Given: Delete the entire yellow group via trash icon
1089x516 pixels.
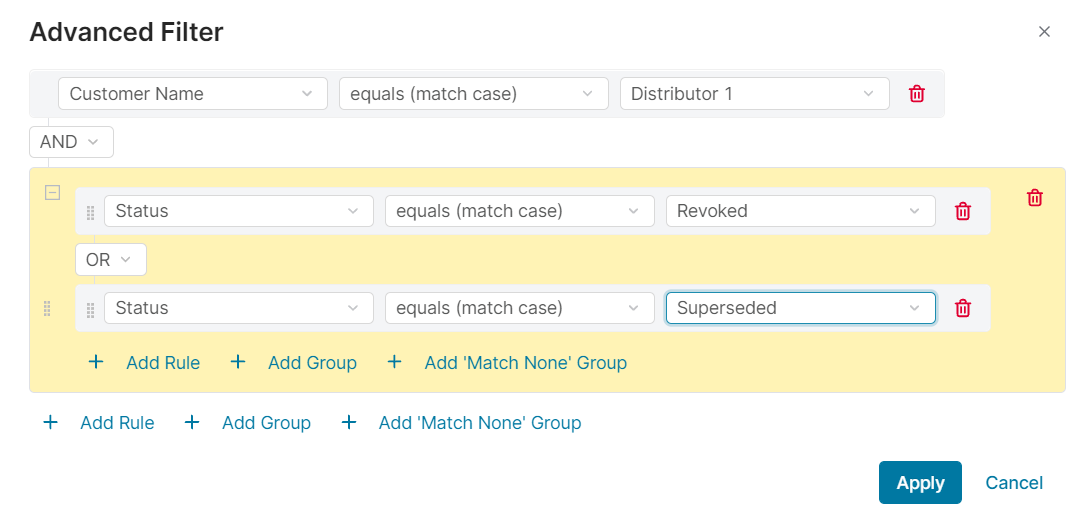Looking at the screenshot, I should [1034, 198].
